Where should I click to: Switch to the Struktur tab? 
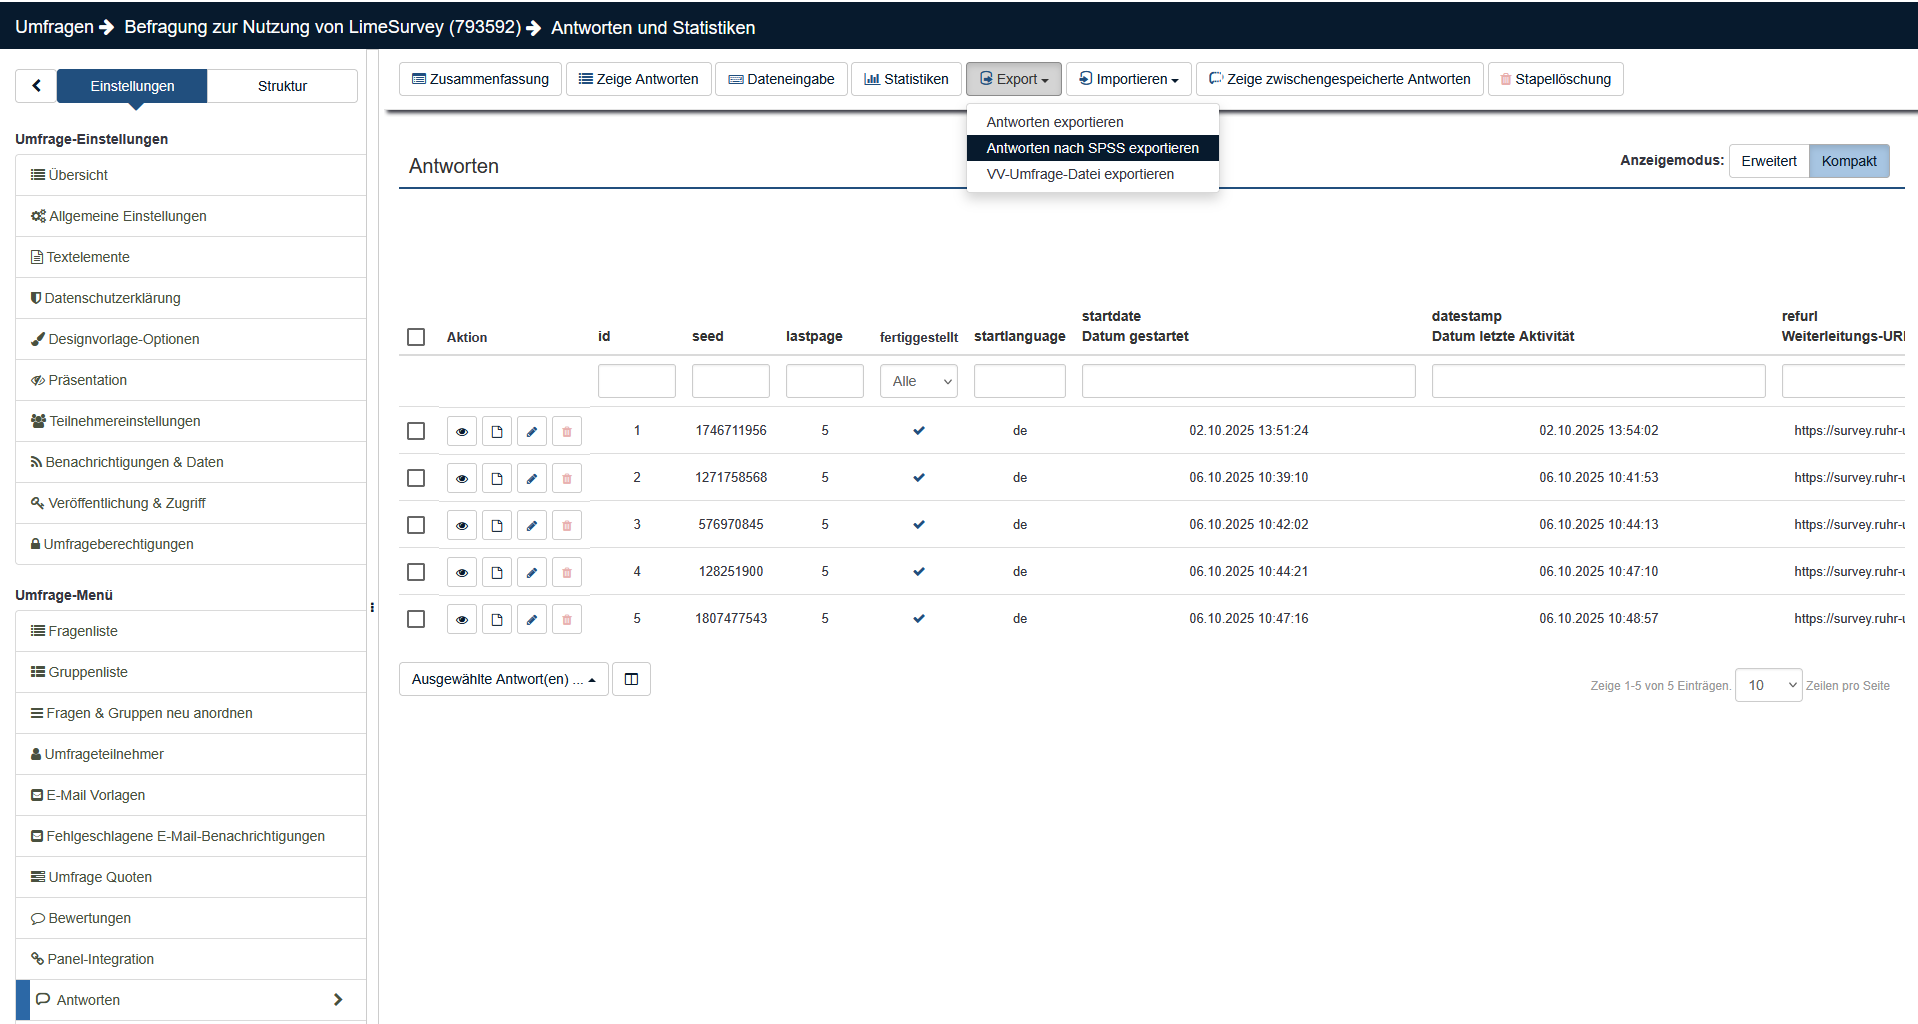tap(282, 86)
